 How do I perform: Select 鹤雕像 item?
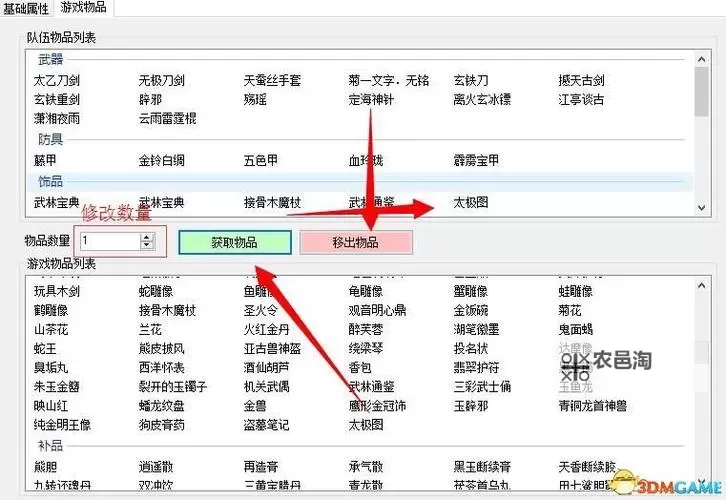tap(51, 310)
